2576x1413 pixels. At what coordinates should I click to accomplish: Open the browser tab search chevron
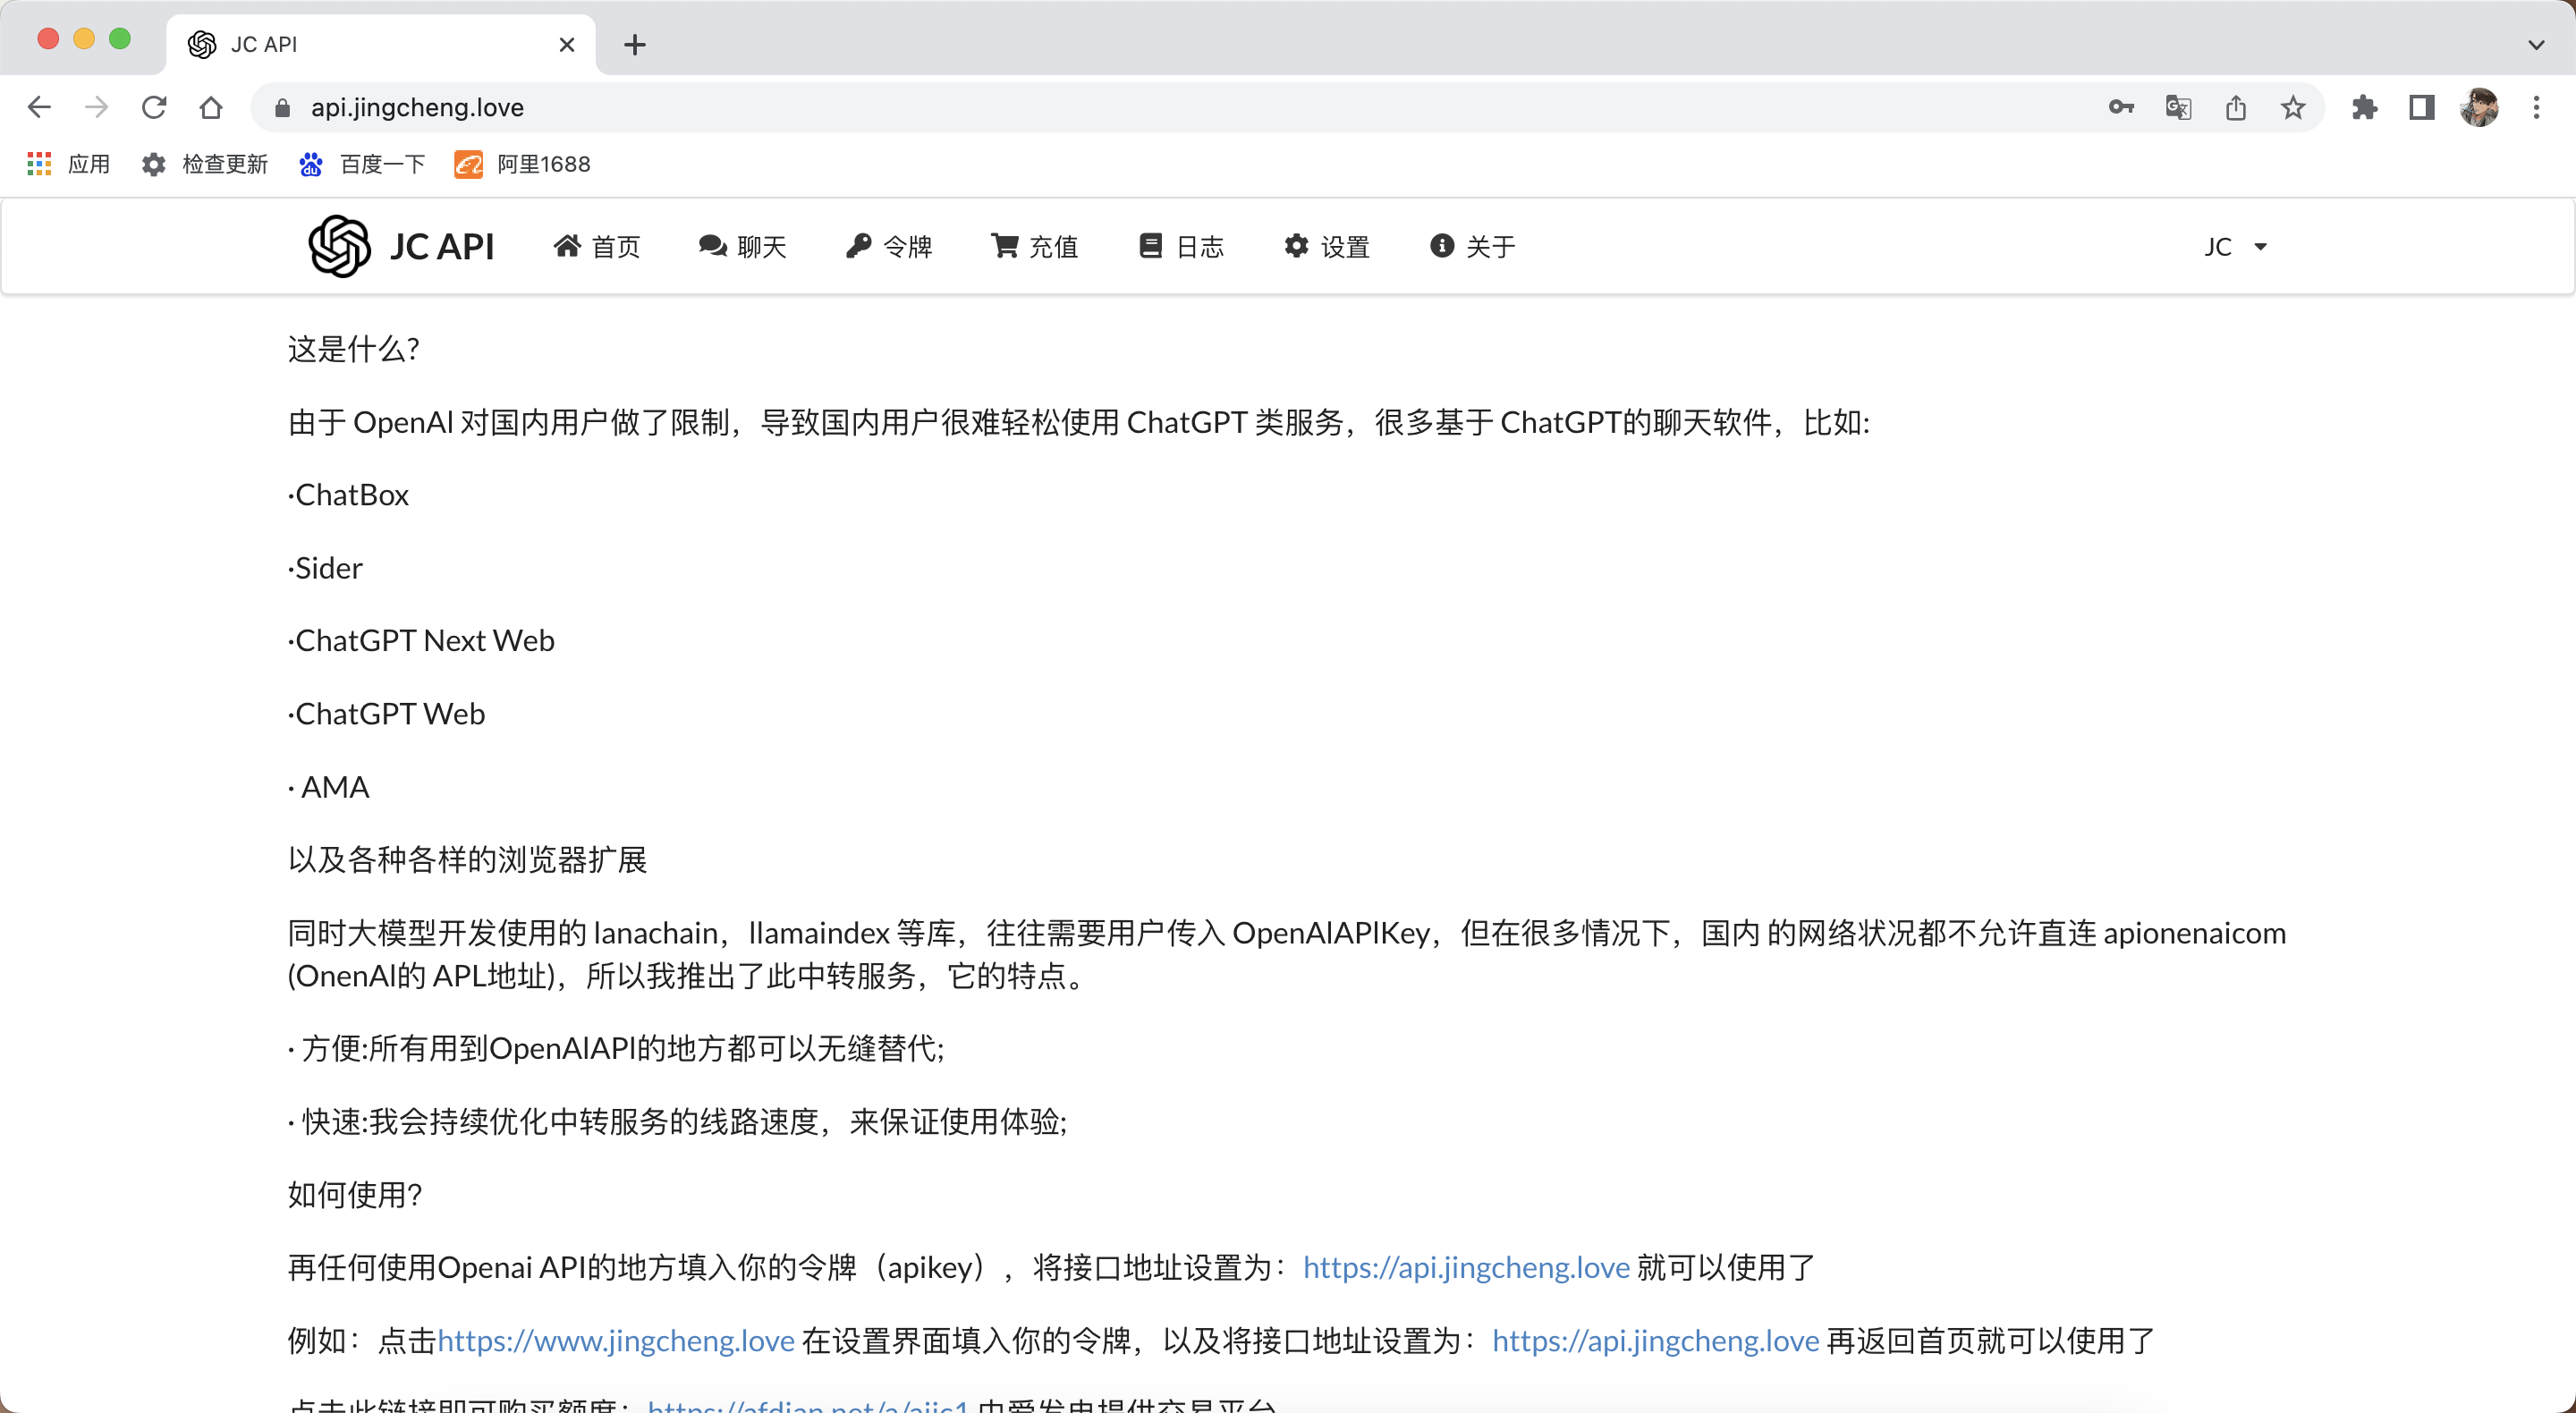coord(2537,44)
